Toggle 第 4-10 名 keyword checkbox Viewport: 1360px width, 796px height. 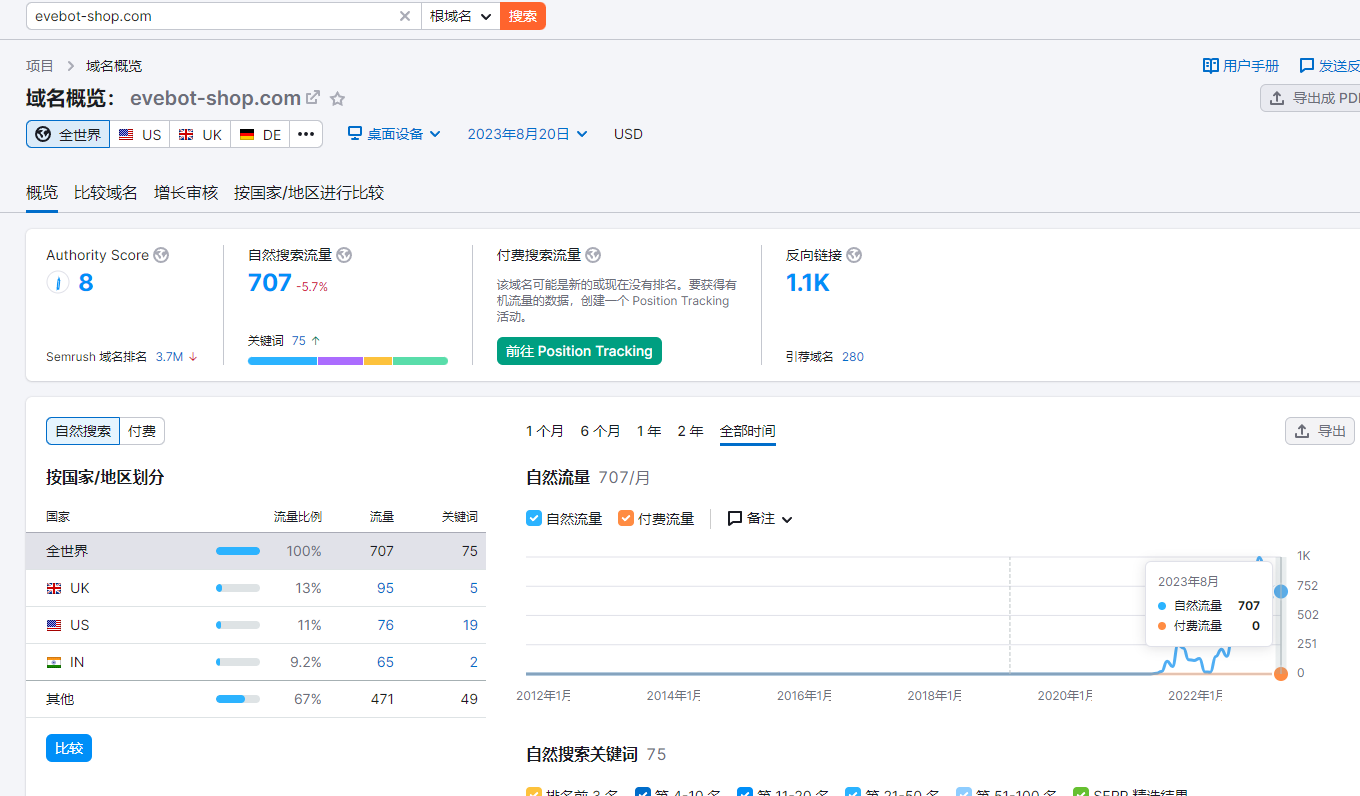click(x=643, y=792)
